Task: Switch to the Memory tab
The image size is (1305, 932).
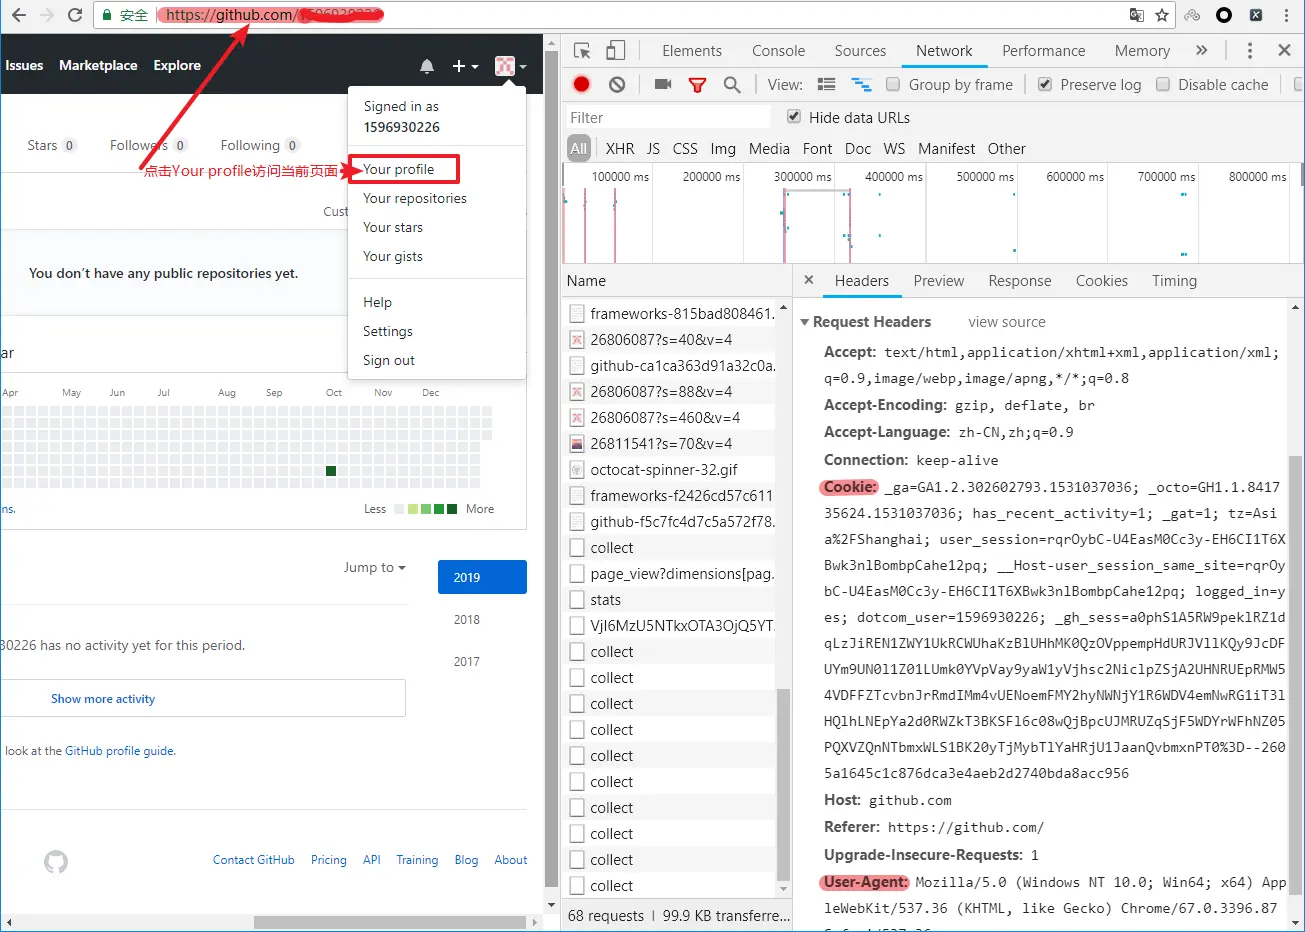Action: pos(1142,51)
